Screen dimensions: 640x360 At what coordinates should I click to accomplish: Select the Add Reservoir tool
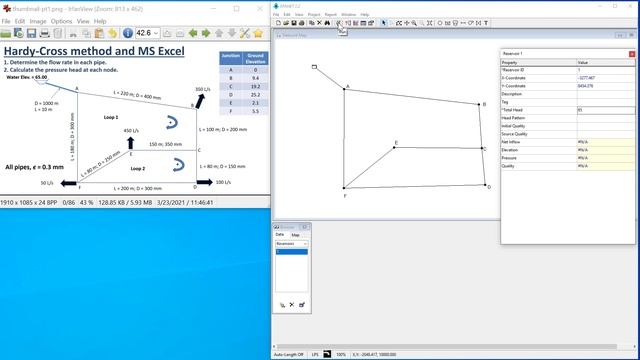[x=448, y=23]
